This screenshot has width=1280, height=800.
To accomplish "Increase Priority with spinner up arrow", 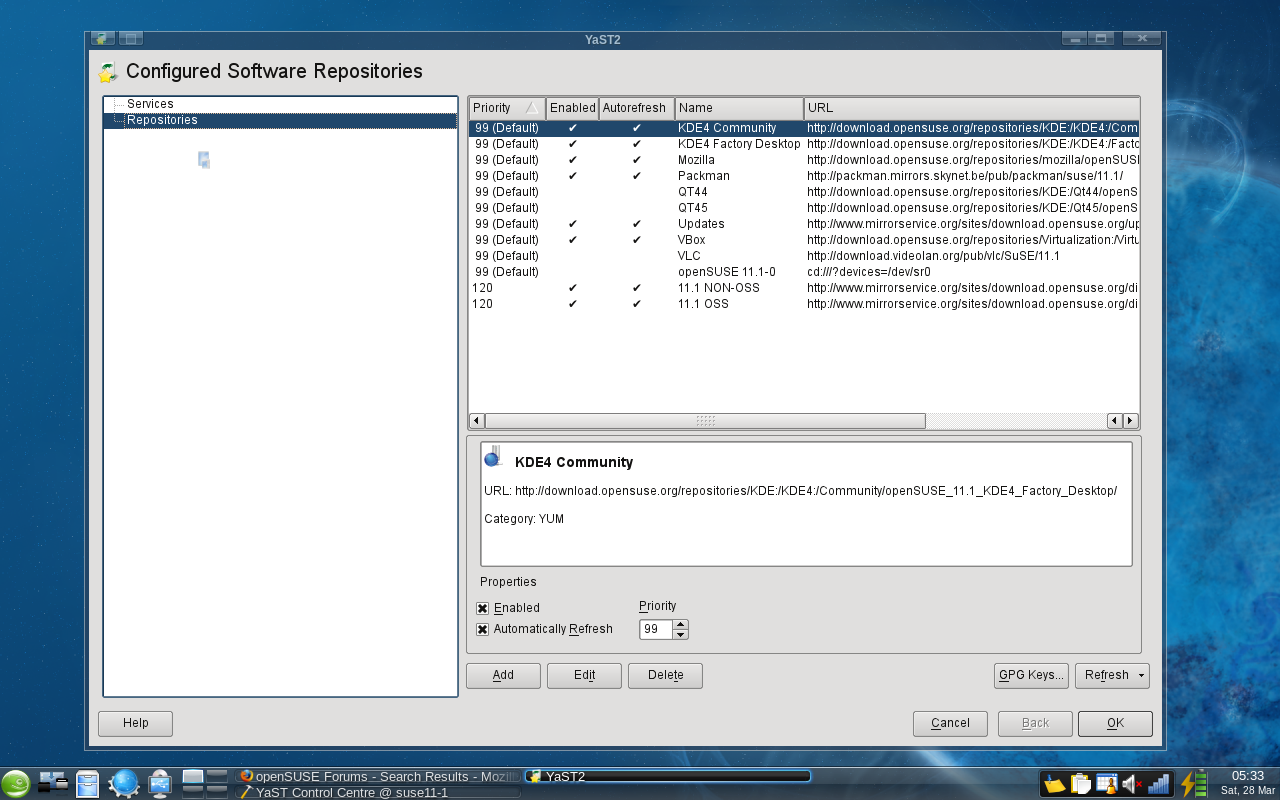I will (x=681, y=624).
